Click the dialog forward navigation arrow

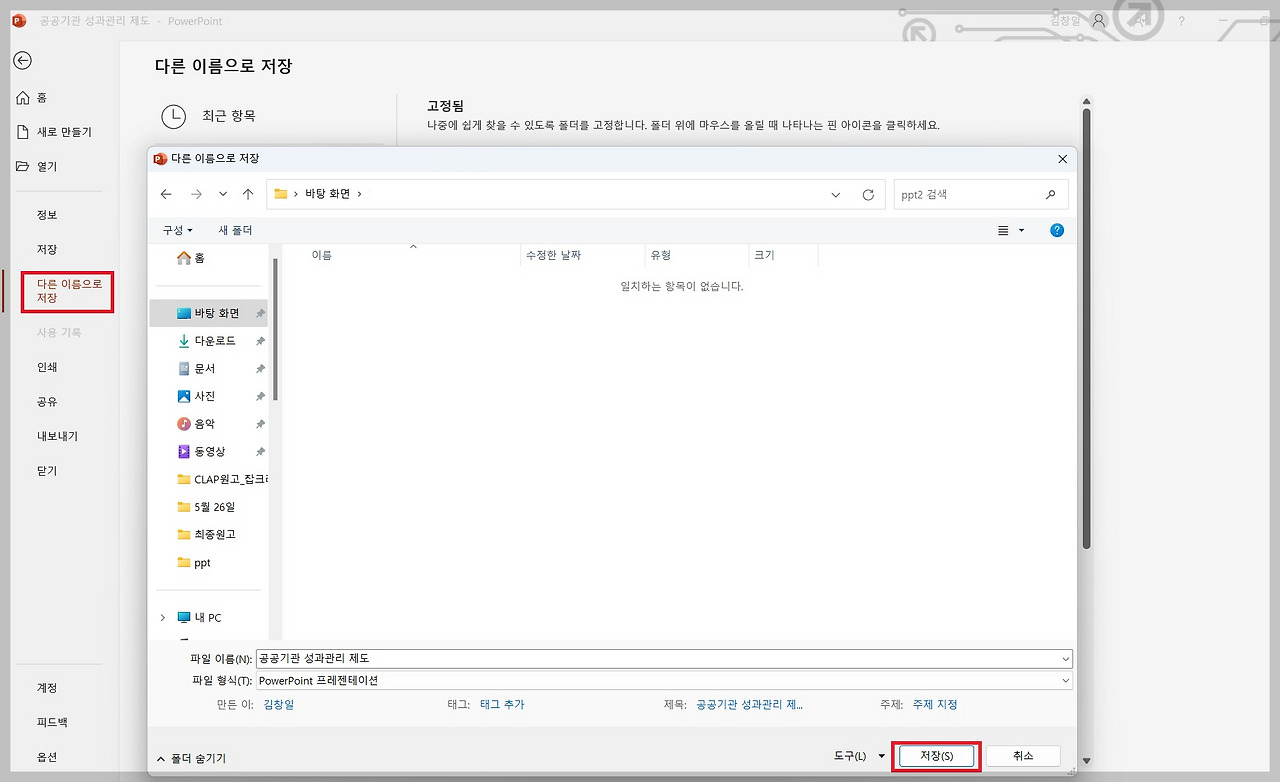pos(197,194)
